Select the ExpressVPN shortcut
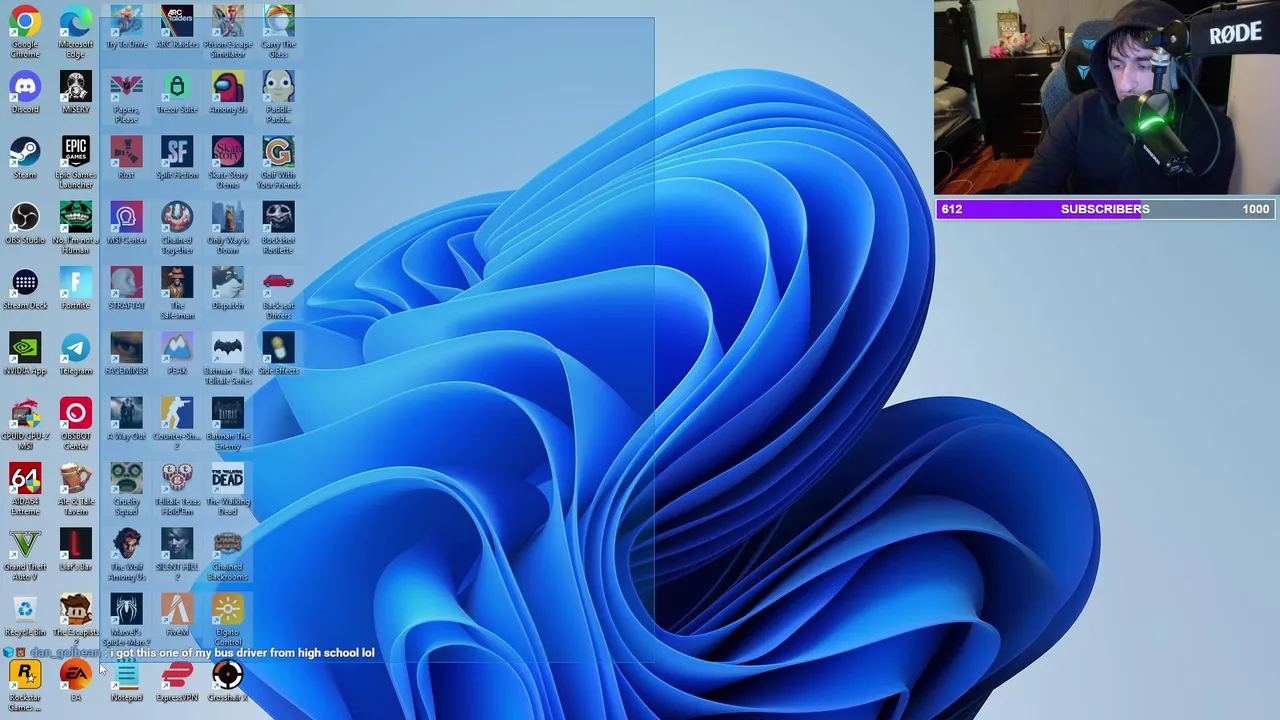This screenshot has width=1280, height=720. [x=177, y=681]
